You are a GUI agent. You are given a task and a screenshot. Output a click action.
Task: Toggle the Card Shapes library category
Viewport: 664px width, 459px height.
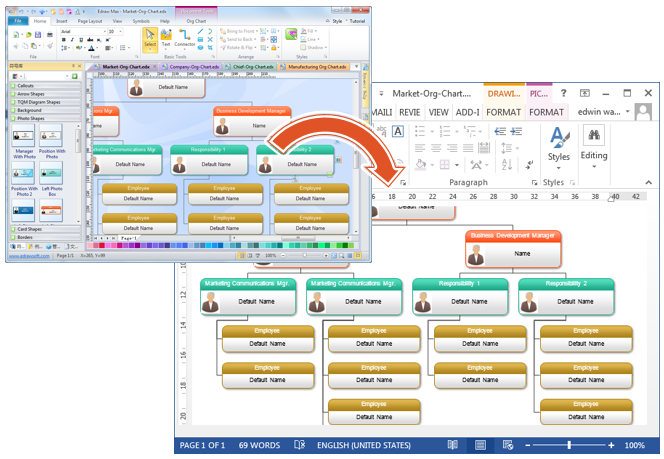point(45,229)
